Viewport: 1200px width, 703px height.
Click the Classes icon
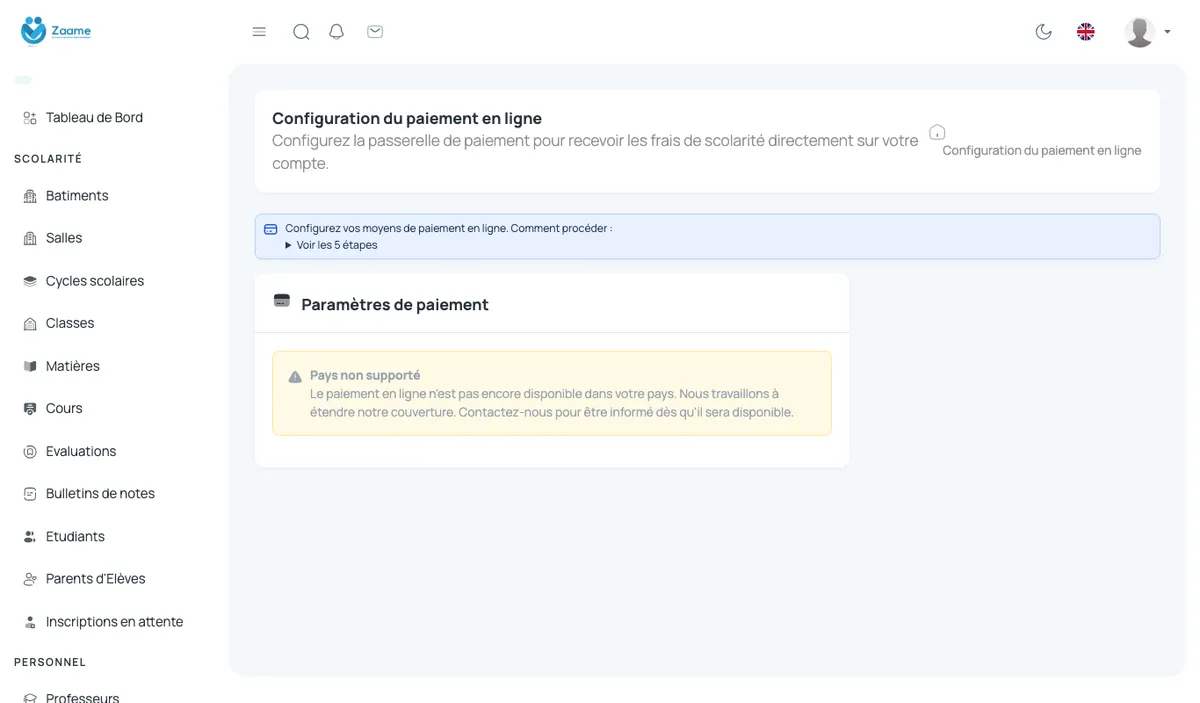30,324
